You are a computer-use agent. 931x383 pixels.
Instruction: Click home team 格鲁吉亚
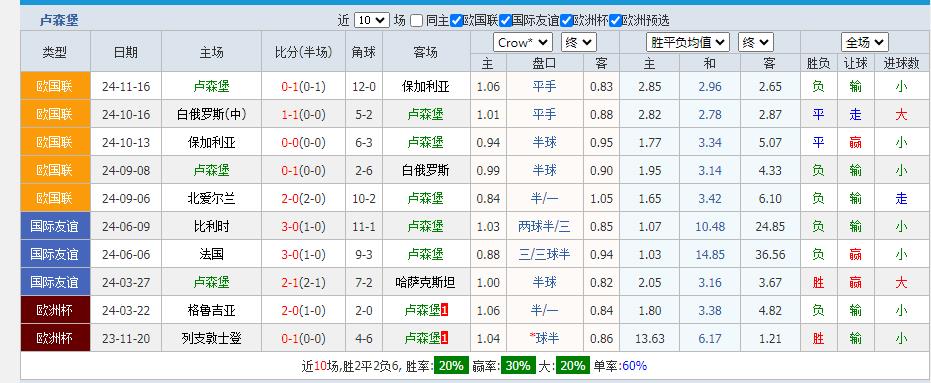point(211,311)
